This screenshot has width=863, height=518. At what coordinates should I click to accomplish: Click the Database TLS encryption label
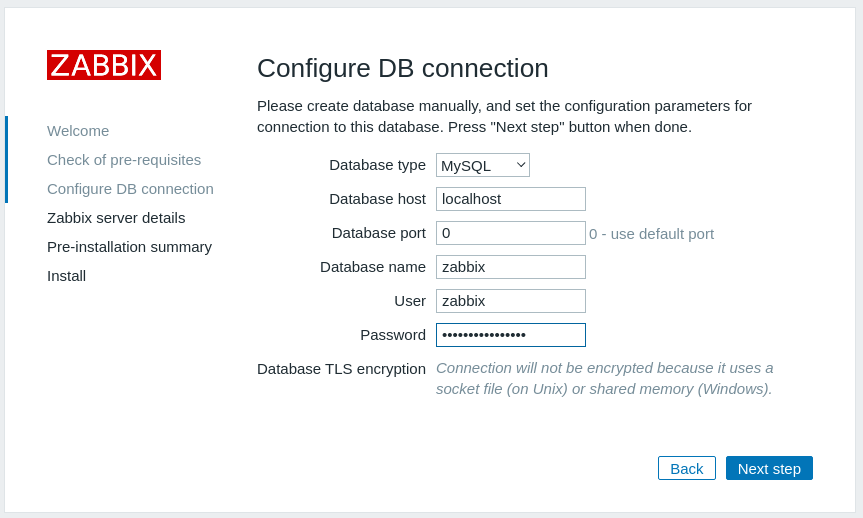[341, 369]
